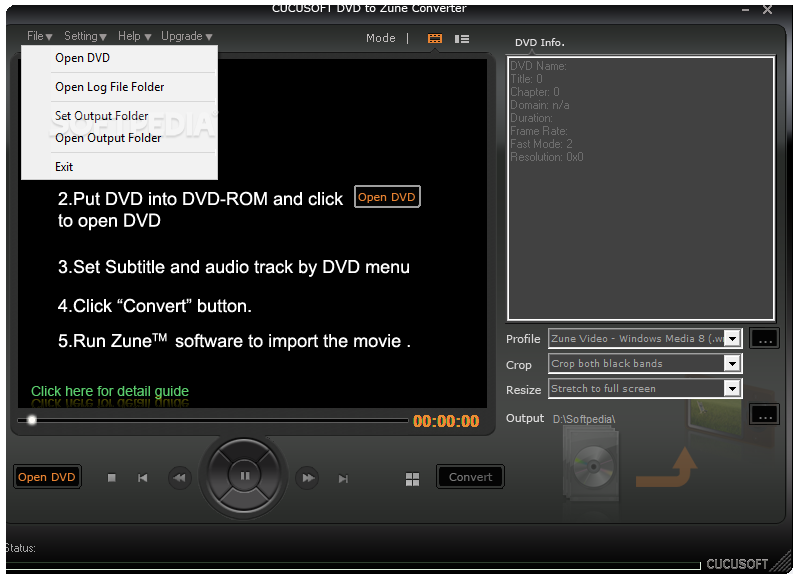This screenshot has width=793, height=574.
Task: Click the bottom-left Open DVD button
Action: tap(47, 477)
